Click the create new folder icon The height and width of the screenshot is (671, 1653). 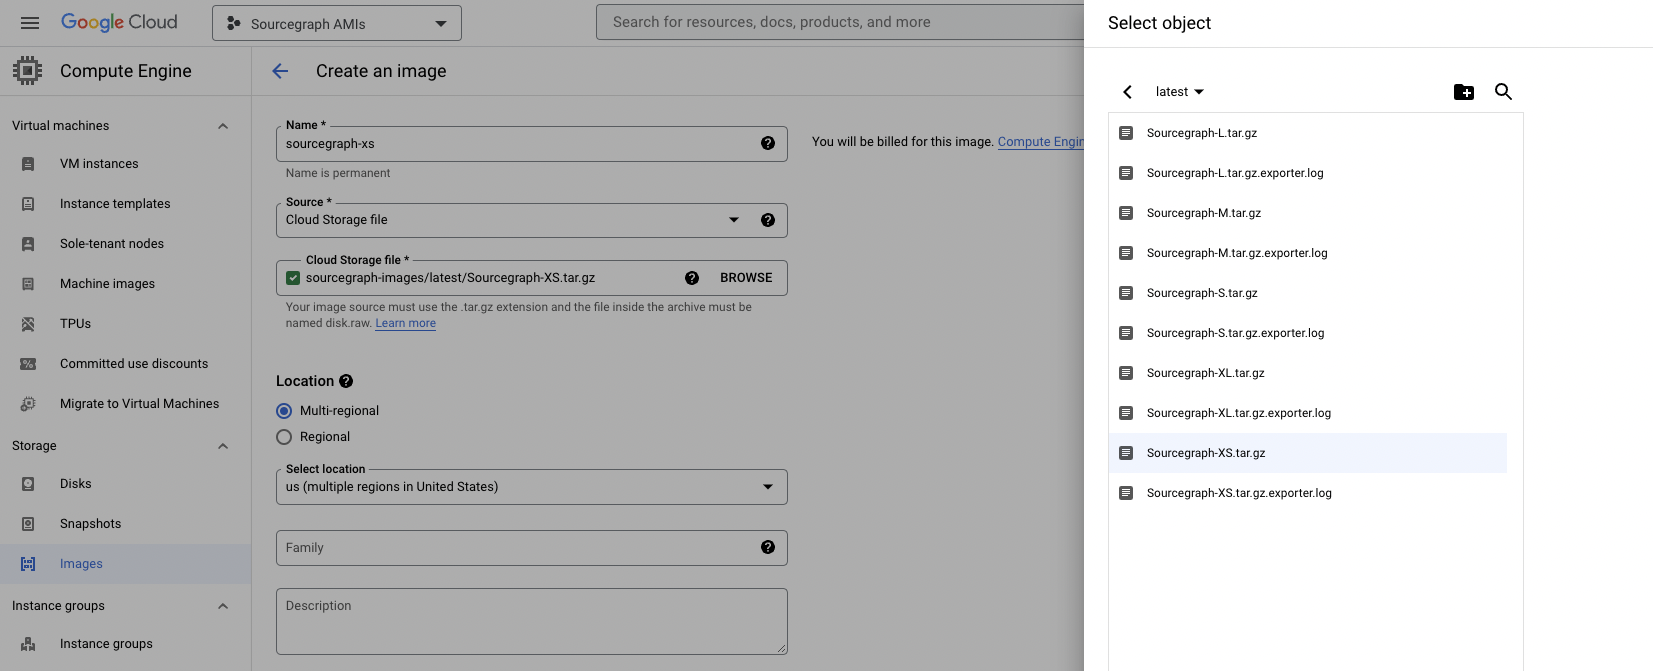[x=1464, y=92]
